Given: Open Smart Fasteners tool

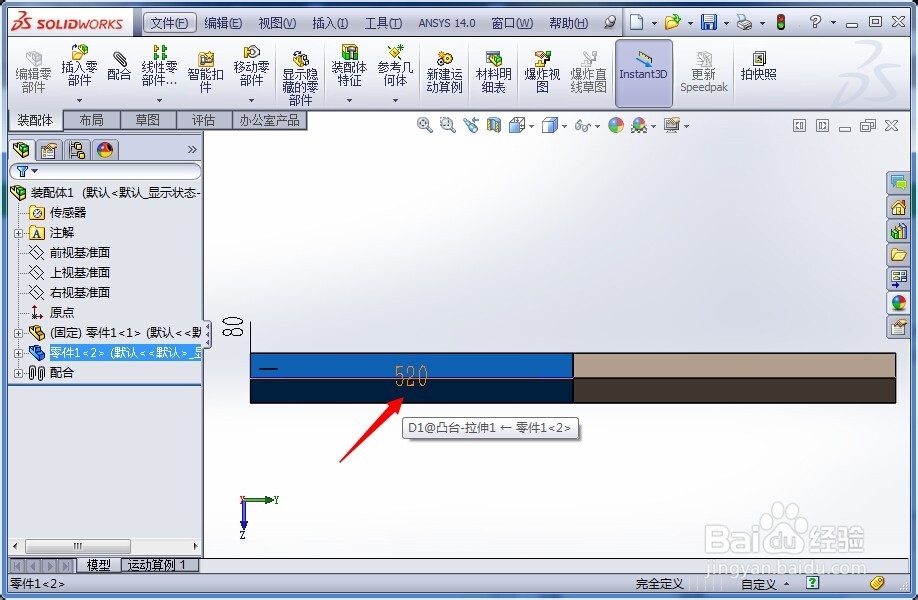Looking at the screenshot, I should [x=205, y=73].
